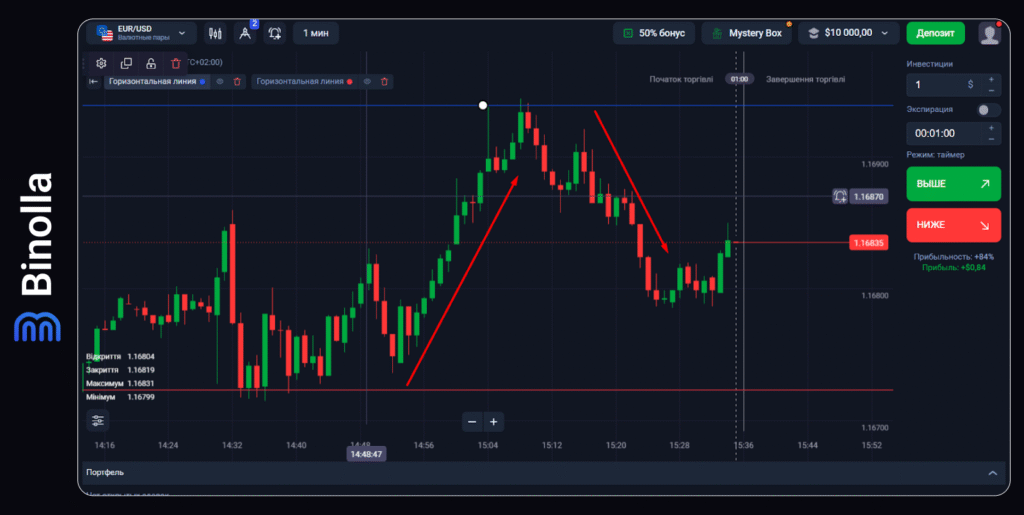Open the EUR/USD asset dropdown
This screenshot has width=1024, height=515.
click(140, 33)
